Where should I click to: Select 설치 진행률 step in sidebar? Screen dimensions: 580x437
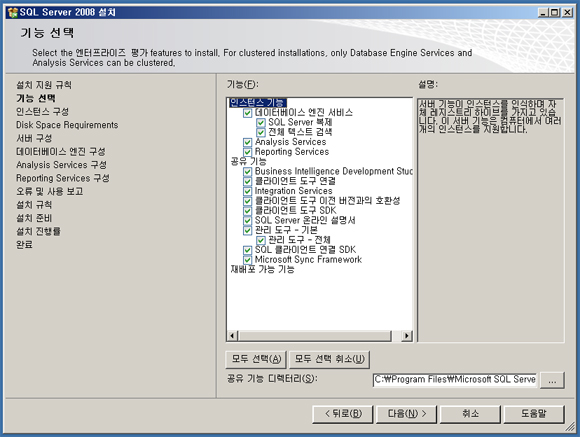(x=38, y=232)
